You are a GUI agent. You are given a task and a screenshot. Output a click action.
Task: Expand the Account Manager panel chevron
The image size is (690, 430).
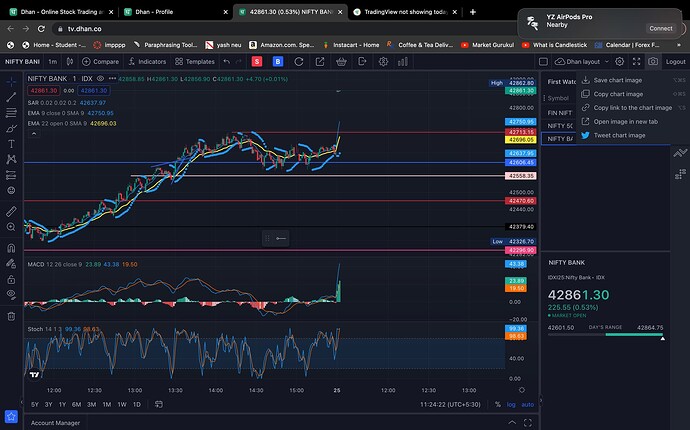tap(512, 423)
